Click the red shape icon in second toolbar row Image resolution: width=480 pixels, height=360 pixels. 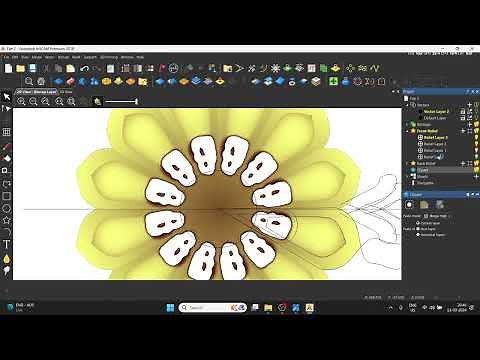tap(71, 81)
